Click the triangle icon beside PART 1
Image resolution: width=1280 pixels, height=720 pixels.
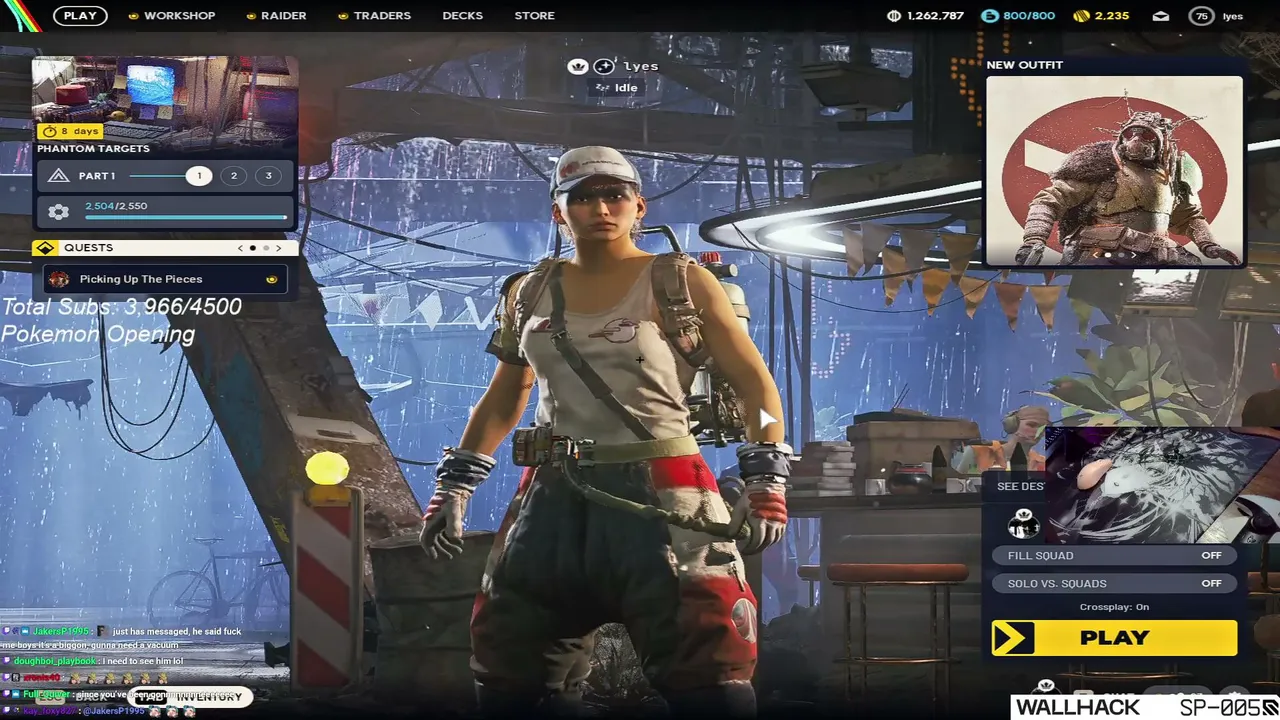pos(58,176)
